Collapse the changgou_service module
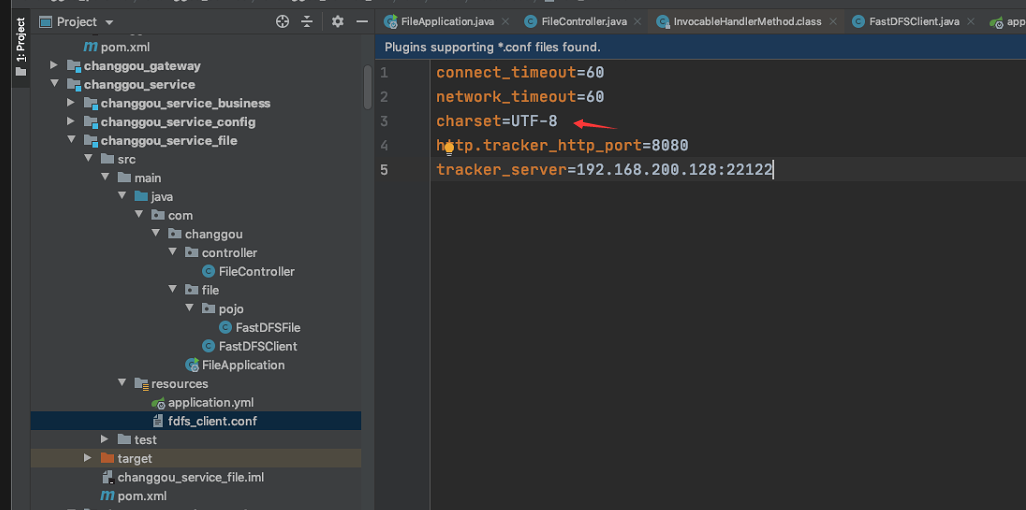The width and height of the screenshot is (1026, 510). (x=54, y=84)
